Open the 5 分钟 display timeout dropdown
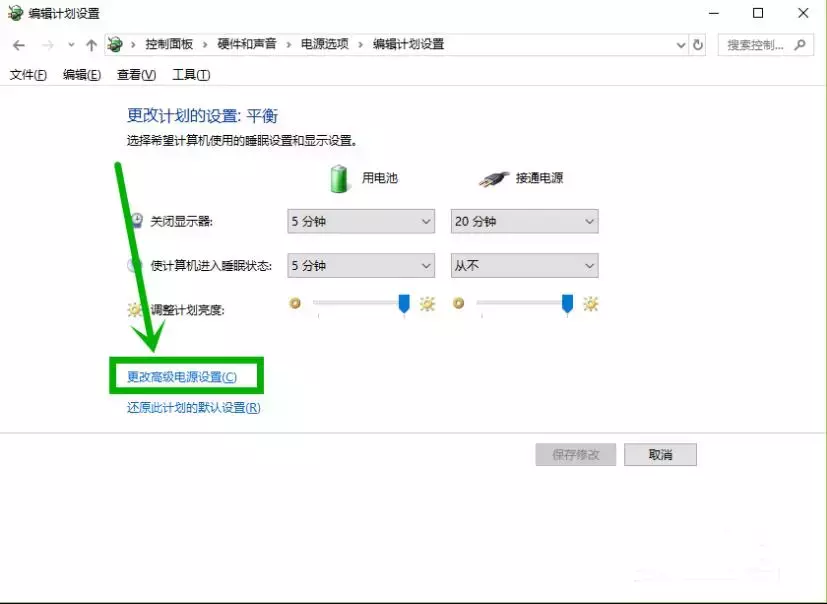The height and width of the screenshot is (604, 827). tap(360, 220)
